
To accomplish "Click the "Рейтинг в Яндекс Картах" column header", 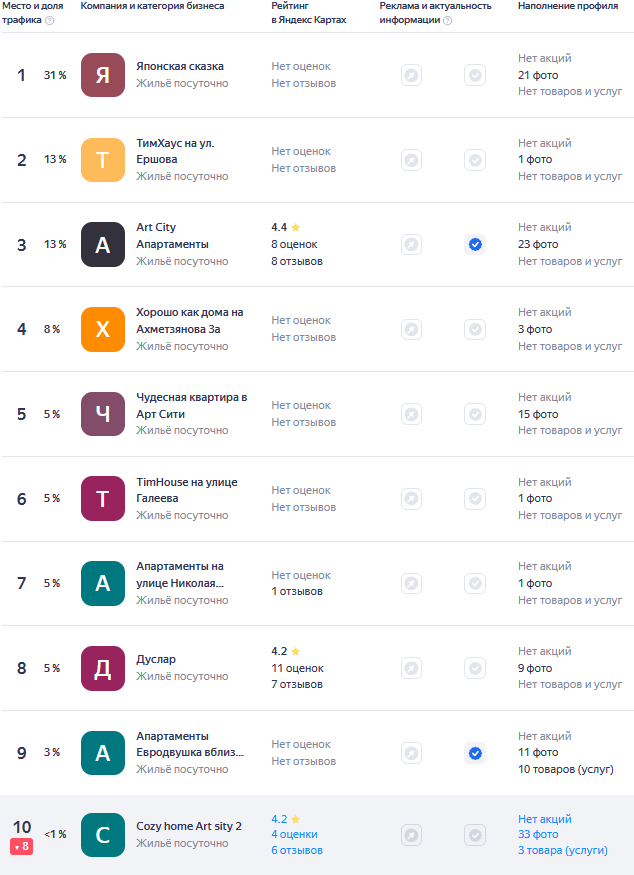I will [309, 13].
